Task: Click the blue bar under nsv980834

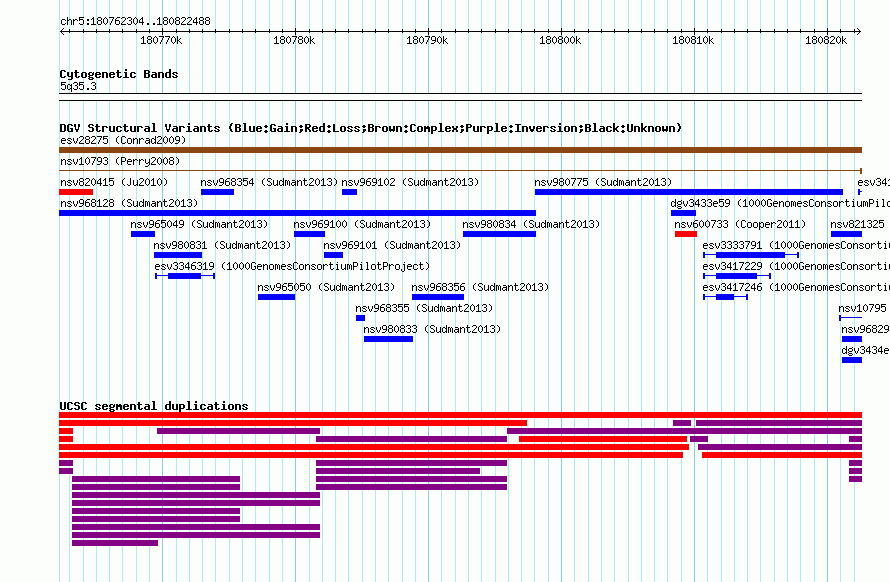Action: [499, 234]
